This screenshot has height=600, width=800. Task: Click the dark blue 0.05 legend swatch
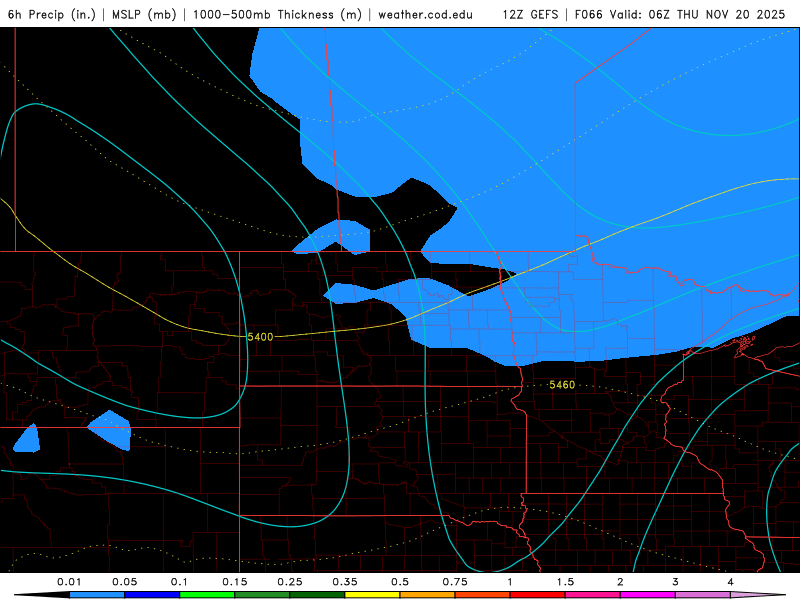pyautogui.click(x=152, y=595)
